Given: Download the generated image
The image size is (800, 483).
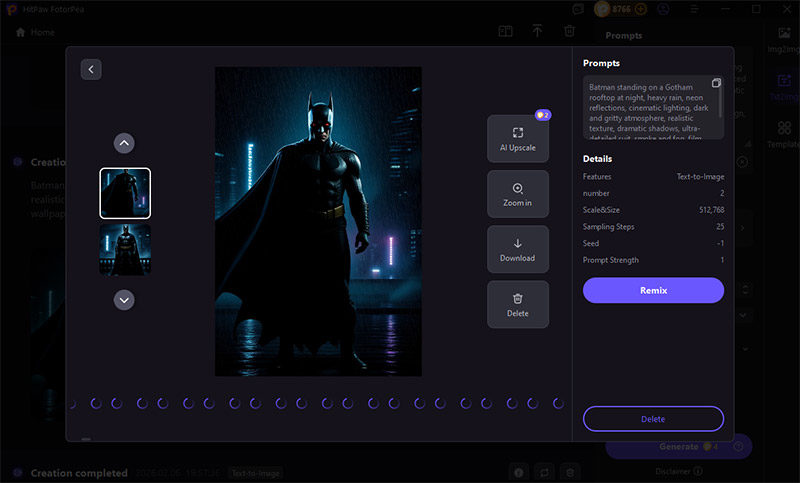Looking at the screenshot, I should tap(518, 249).
